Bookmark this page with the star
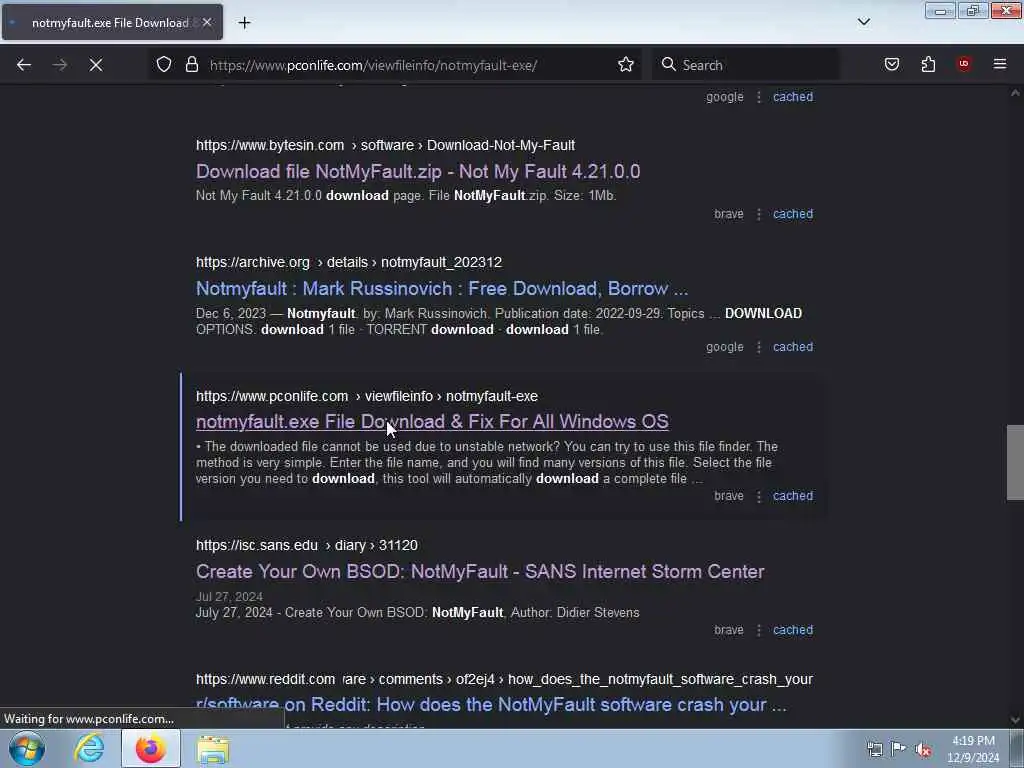Viewport: 1024px width, 768px height. coord(626,65)
